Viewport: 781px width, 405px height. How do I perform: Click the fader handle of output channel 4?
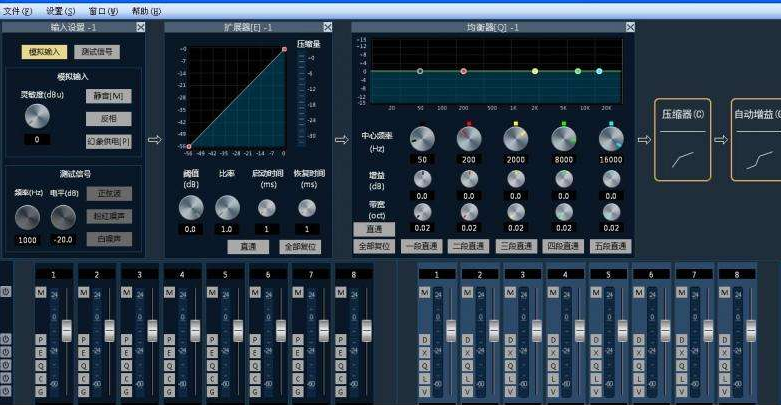580,330
